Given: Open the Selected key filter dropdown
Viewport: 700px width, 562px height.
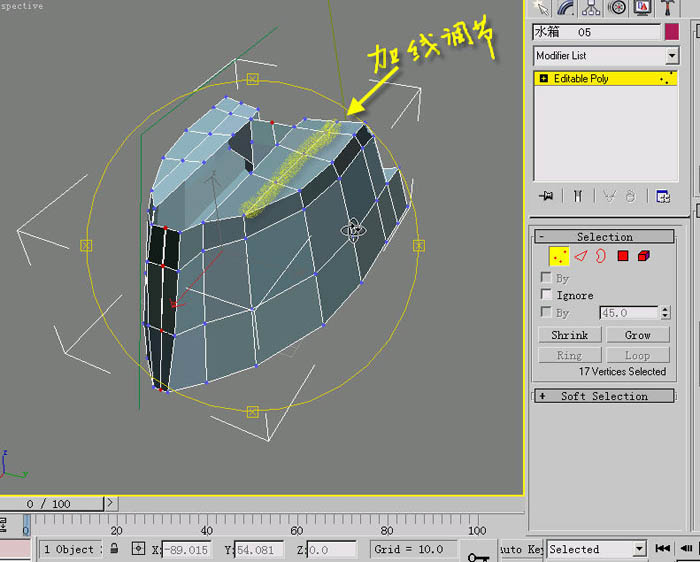Looking at the screenshot, I should (639, 549).
